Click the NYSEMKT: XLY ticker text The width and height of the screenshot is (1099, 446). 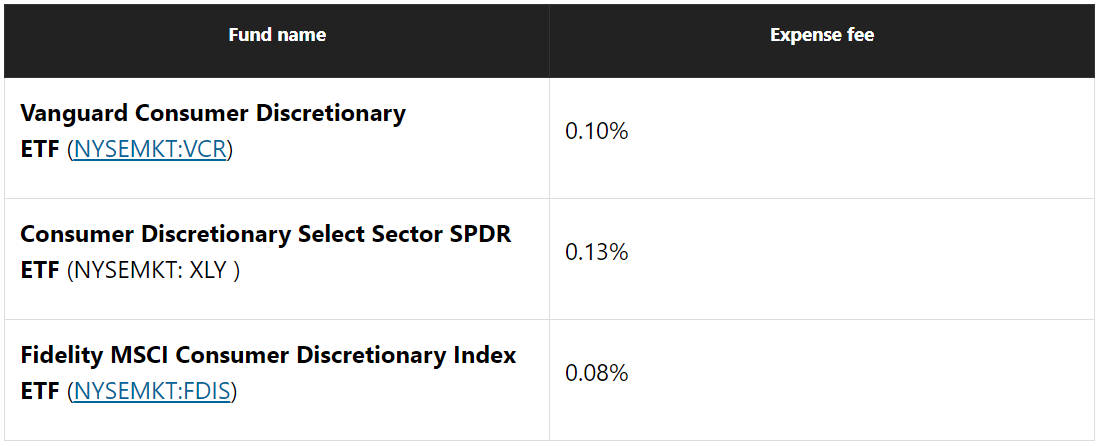click(153, 271)
